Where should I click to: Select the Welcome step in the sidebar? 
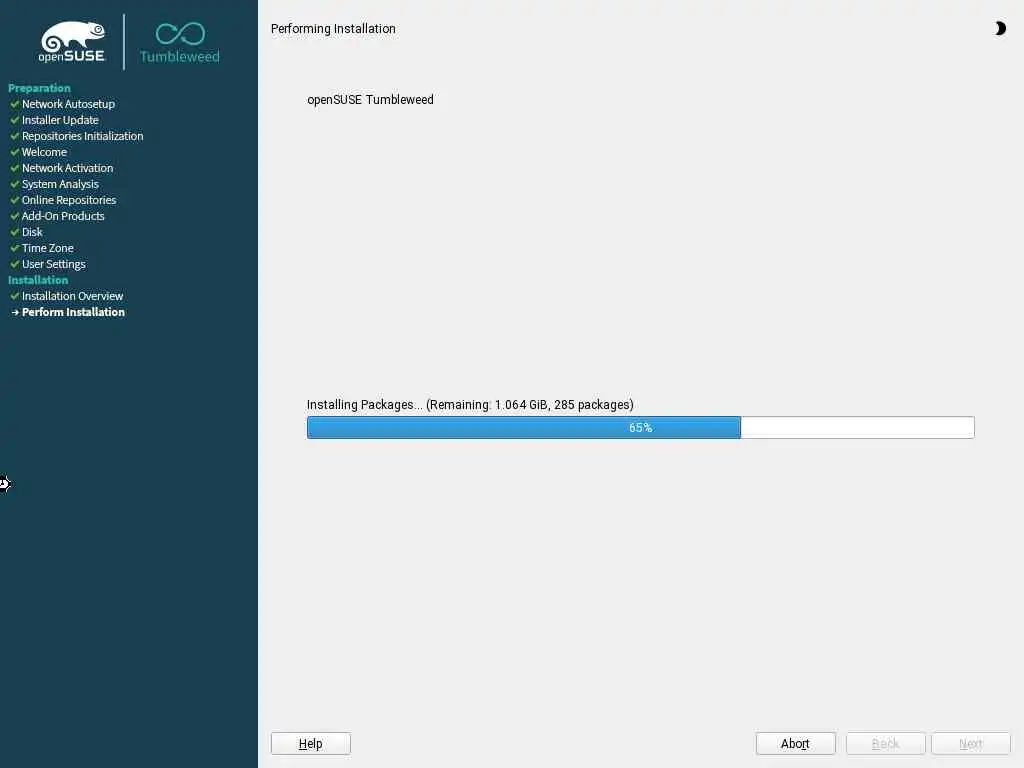point(44,152)
